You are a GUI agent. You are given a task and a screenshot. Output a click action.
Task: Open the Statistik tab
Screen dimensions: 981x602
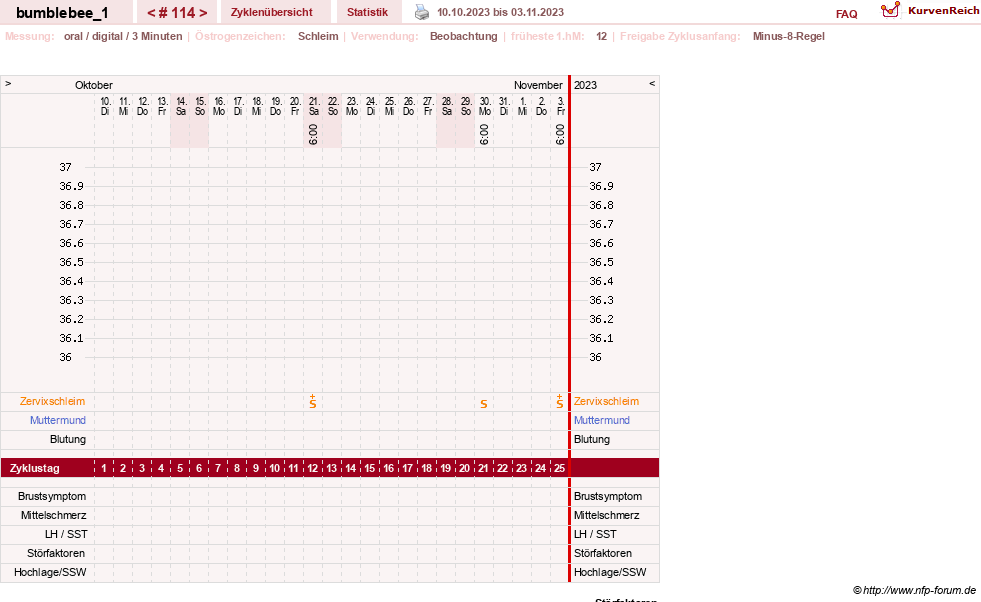pos(367,12)
